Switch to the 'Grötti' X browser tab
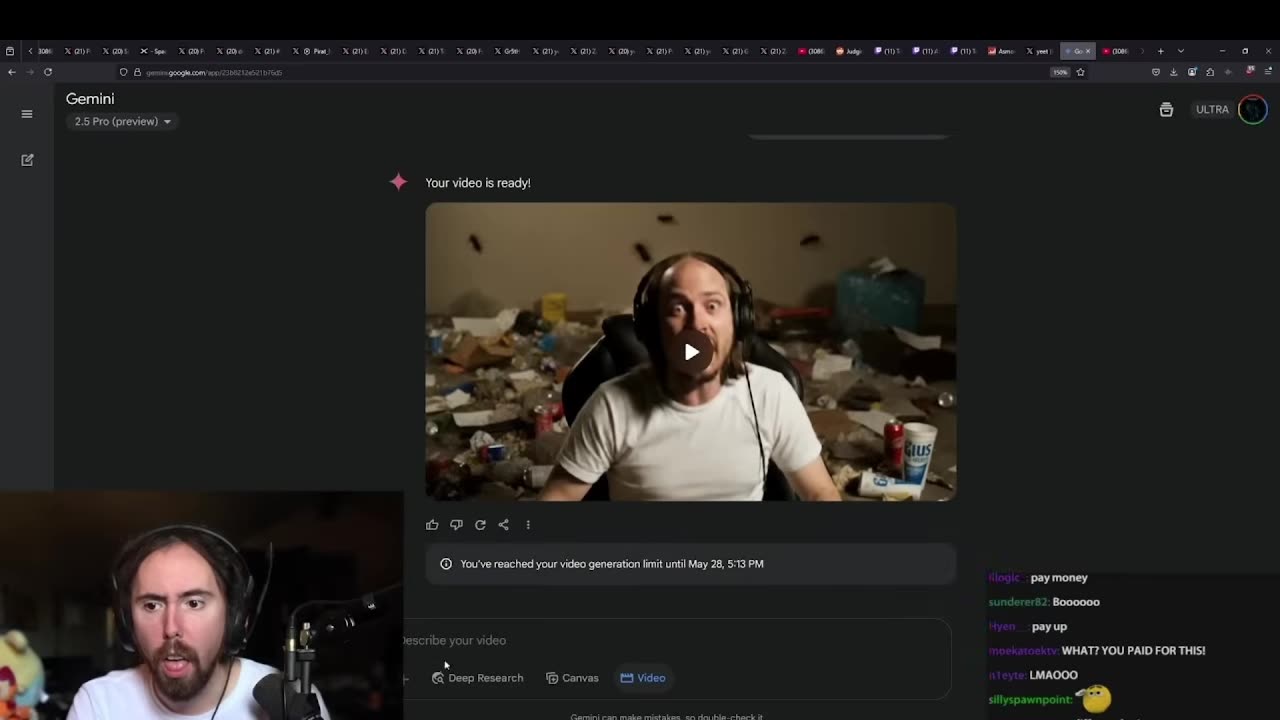Viewport: 1280px width, 720px height. click(506, 51)
